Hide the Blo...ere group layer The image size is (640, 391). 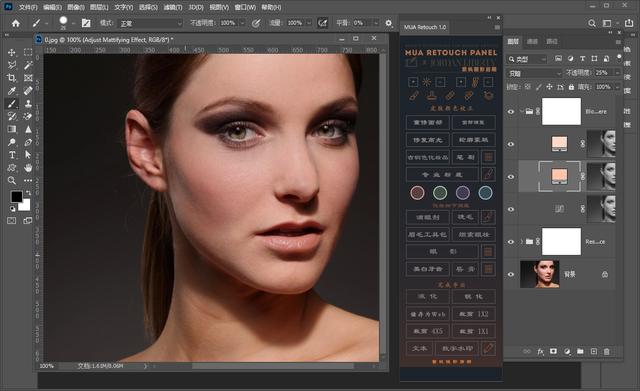click(511, 111)
